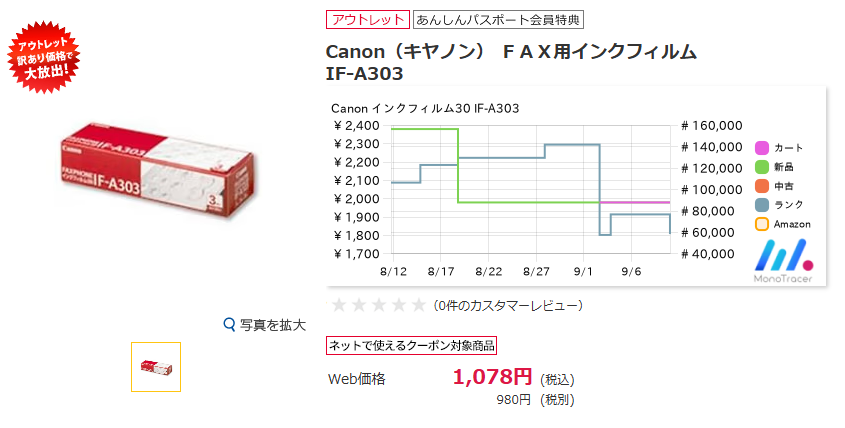845x428 pixels.
Task: Click the chart title Canon インクフィルム30 IF-A303
Action: (425, 108)
